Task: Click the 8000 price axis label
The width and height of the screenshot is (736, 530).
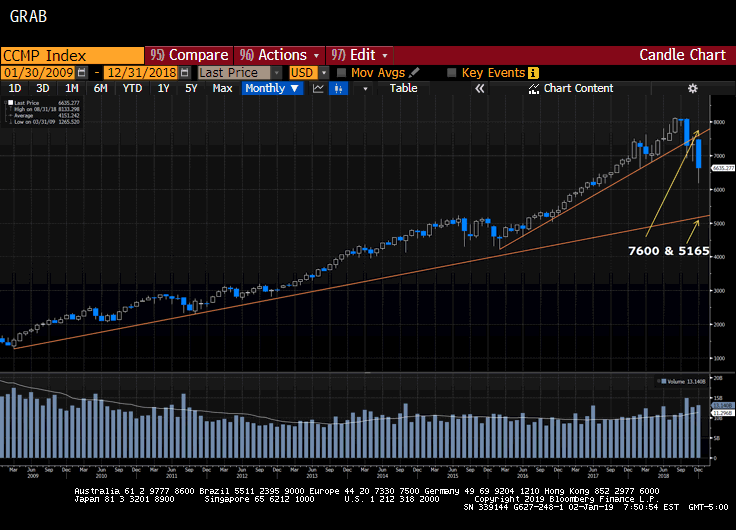Action: tap(719, 122)
